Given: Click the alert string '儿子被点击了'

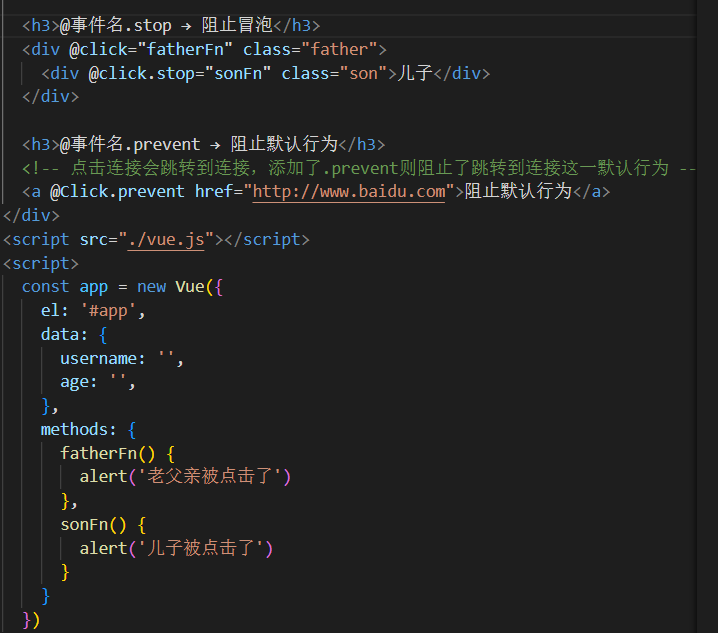Looking at the screenshot, I should coord(201,548).
